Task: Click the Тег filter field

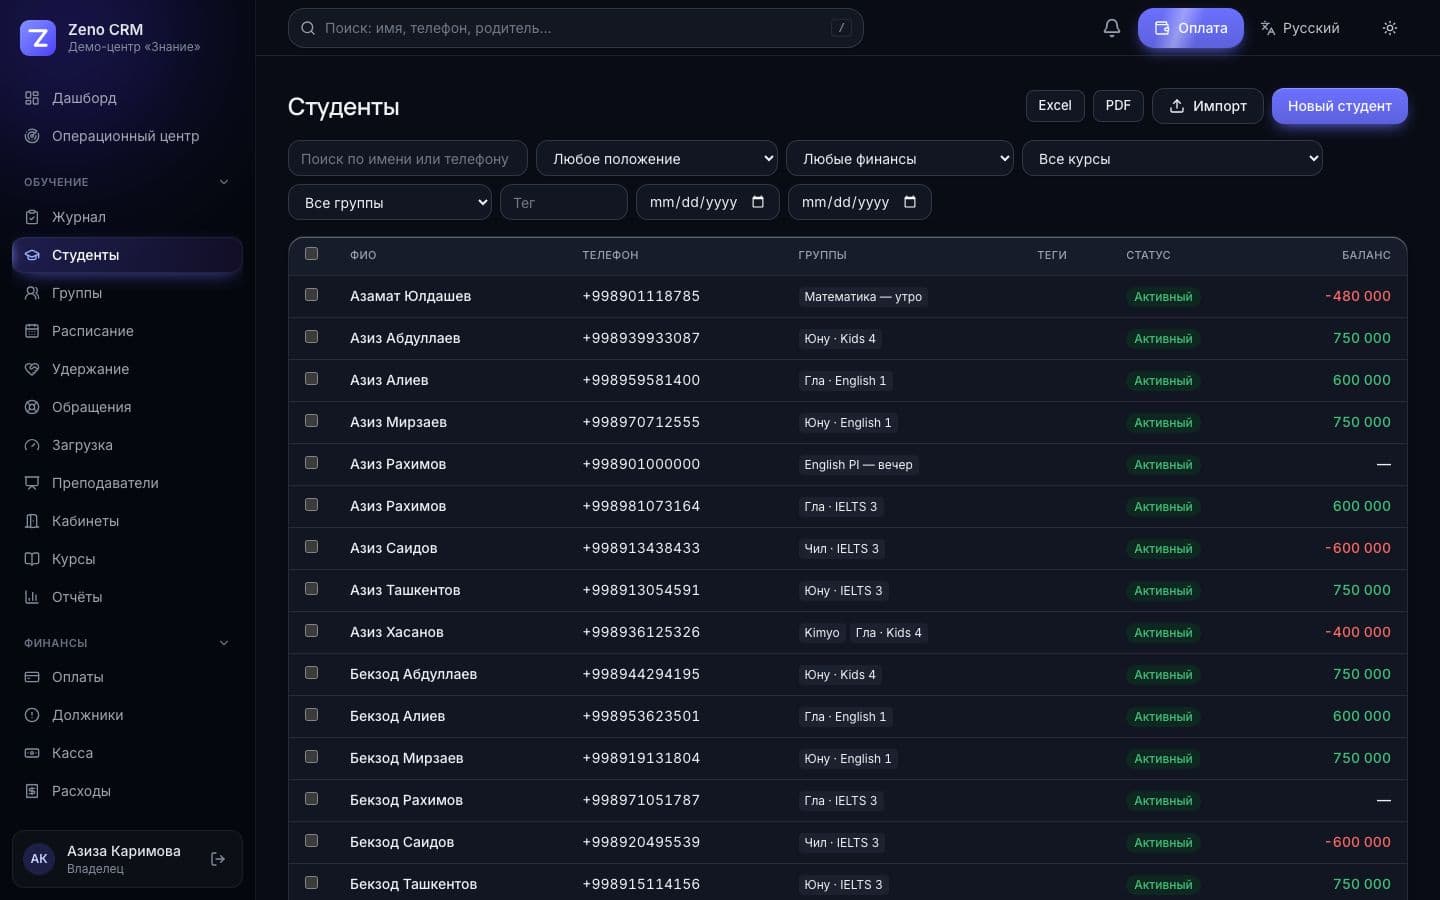Action: 564,202
